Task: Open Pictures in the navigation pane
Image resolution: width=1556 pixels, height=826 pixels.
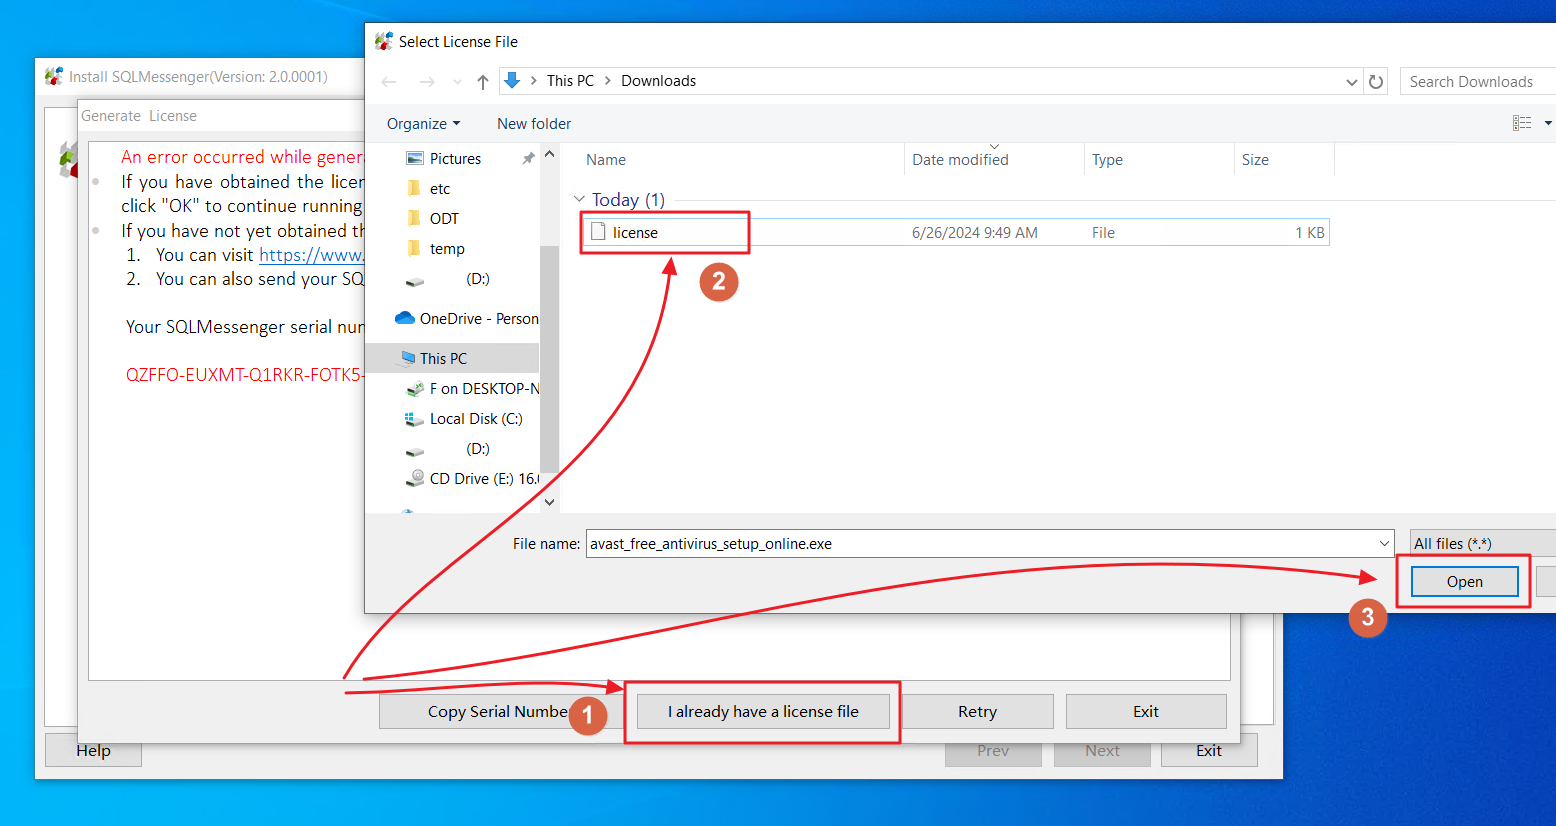Action: coord(455,159)
